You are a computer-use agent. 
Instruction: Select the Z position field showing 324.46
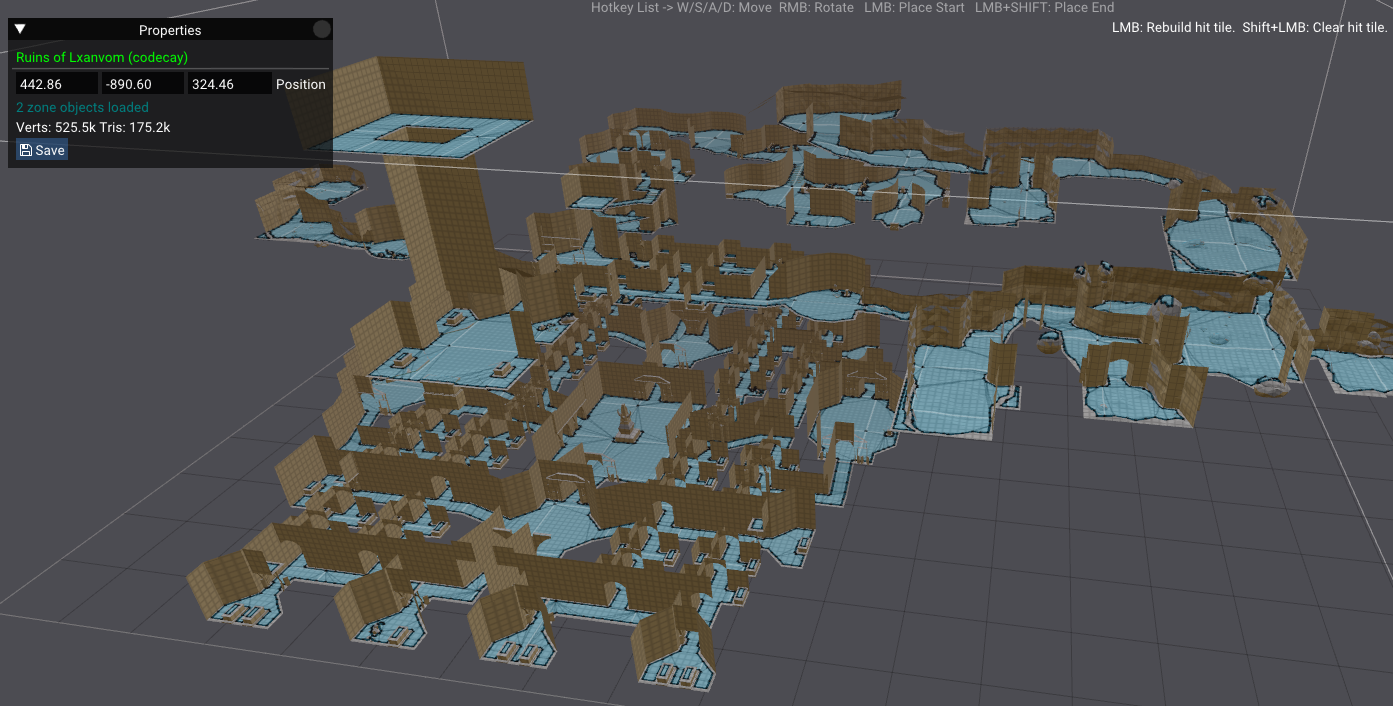(x=229, y=84)
